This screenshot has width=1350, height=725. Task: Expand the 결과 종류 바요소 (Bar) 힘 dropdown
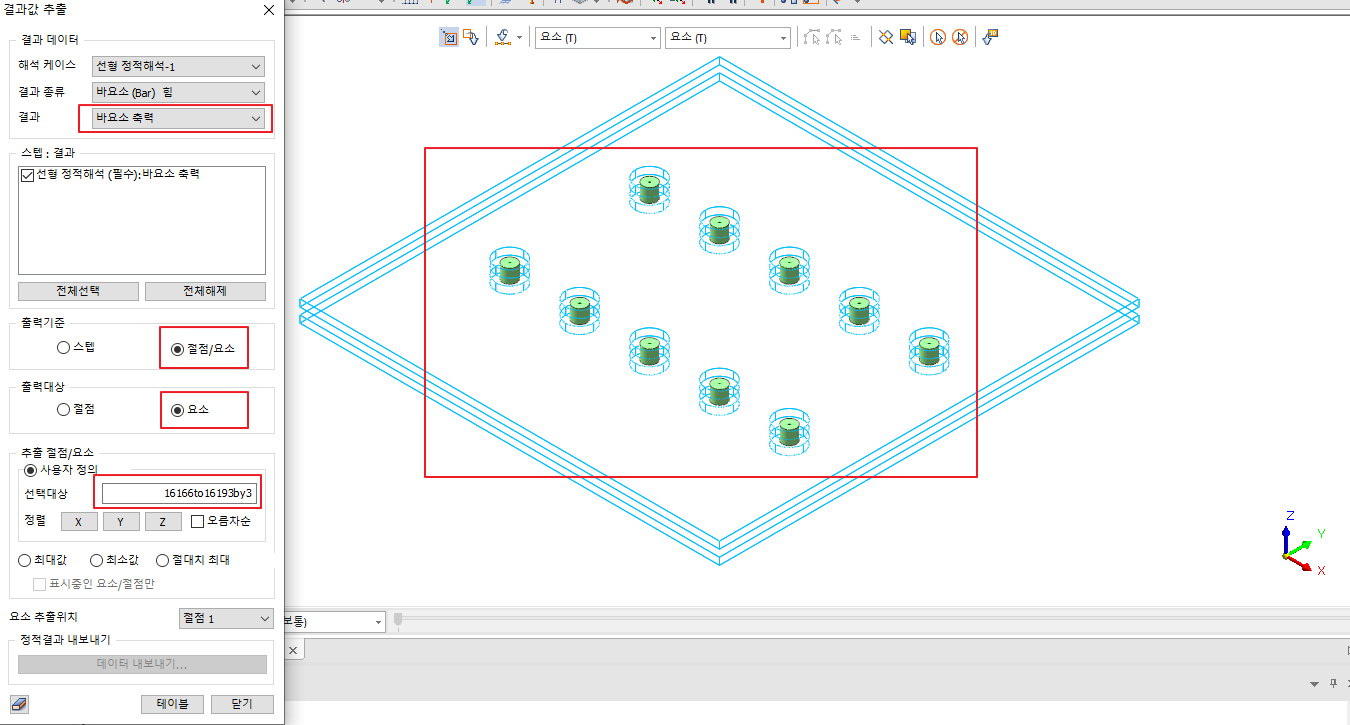(177, 93)
